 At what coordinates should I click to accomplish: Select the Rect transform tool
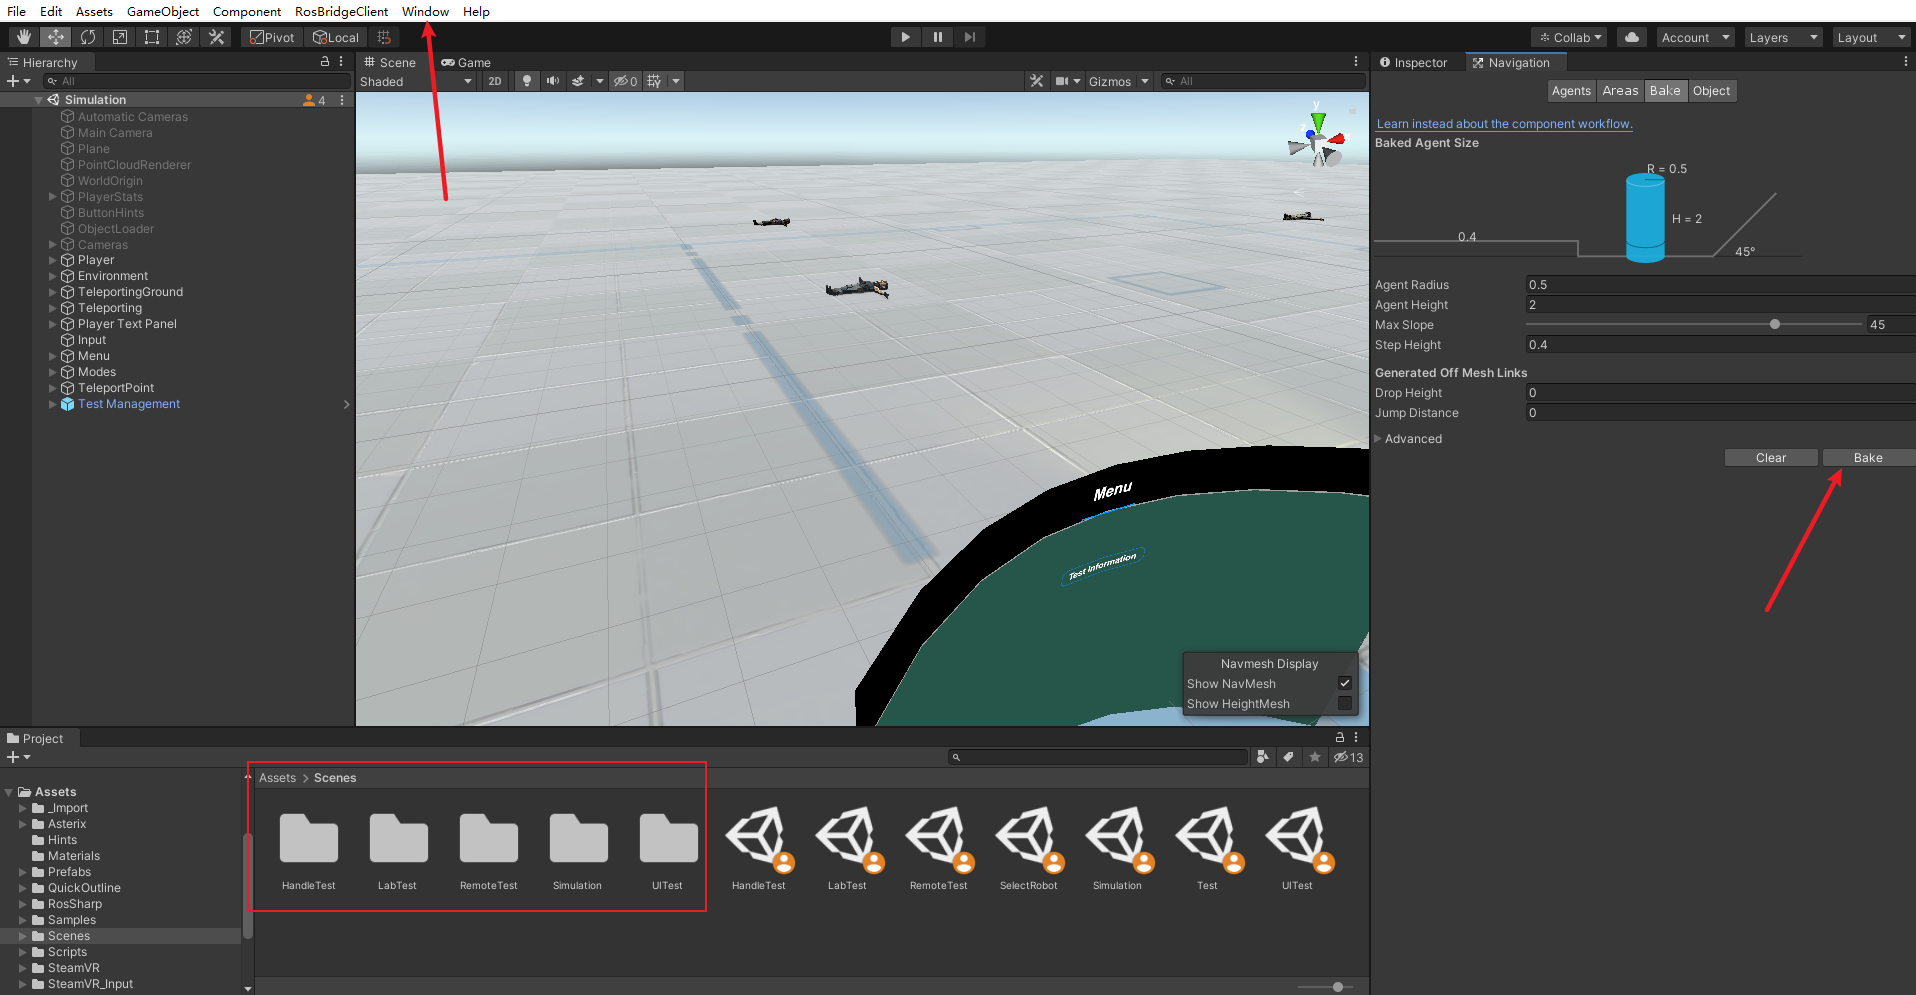(152, 37)
